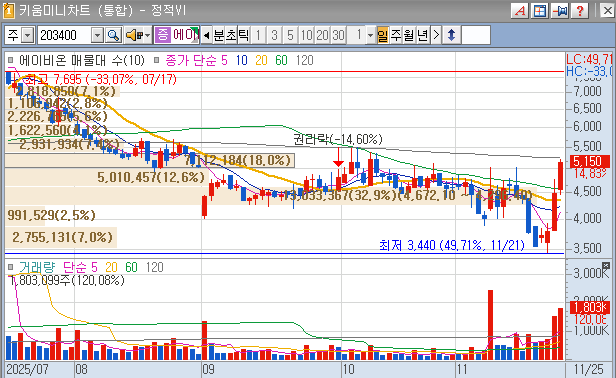Open the window layout grid icon

(540, 11)
